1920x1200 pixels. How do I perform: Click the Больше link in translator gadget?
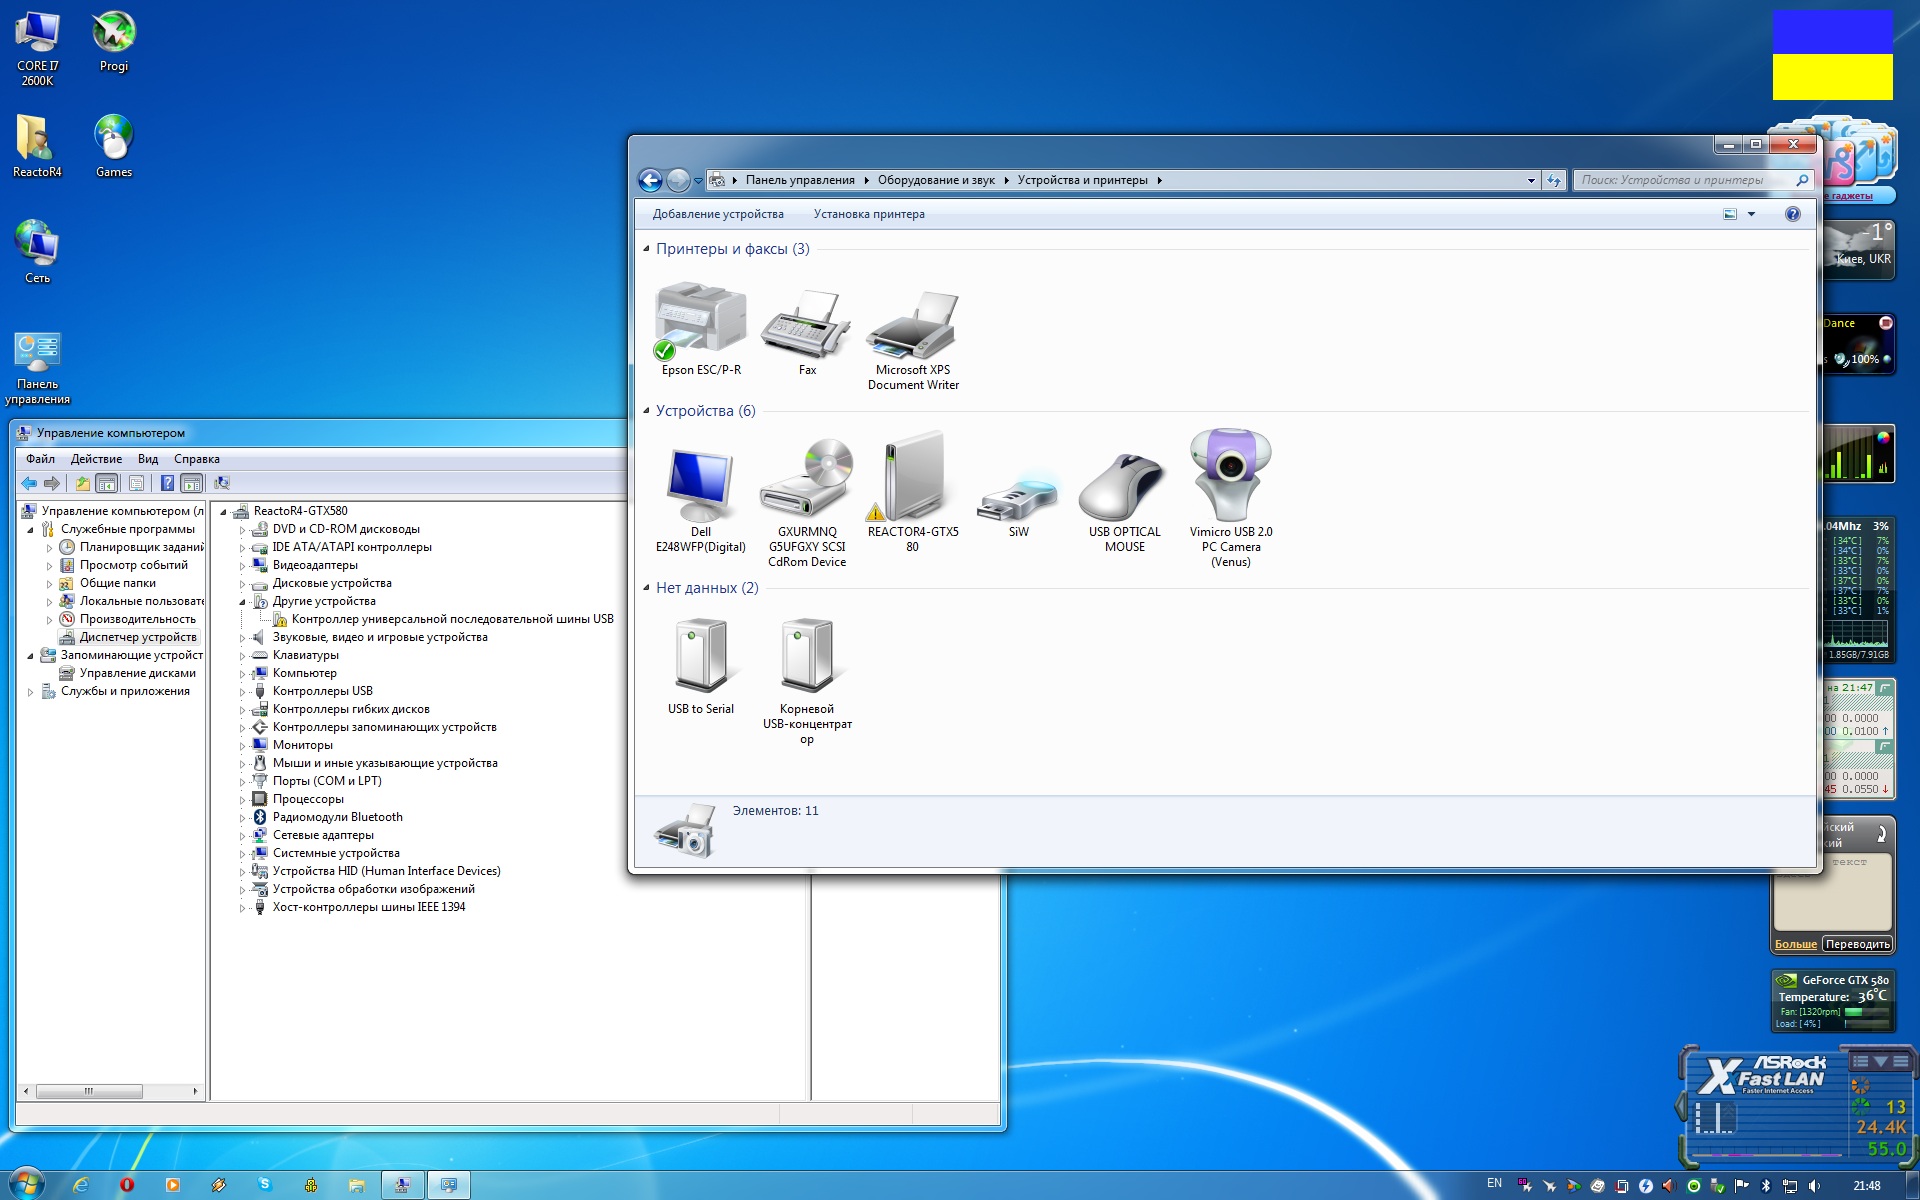[x=1796, y=944]
